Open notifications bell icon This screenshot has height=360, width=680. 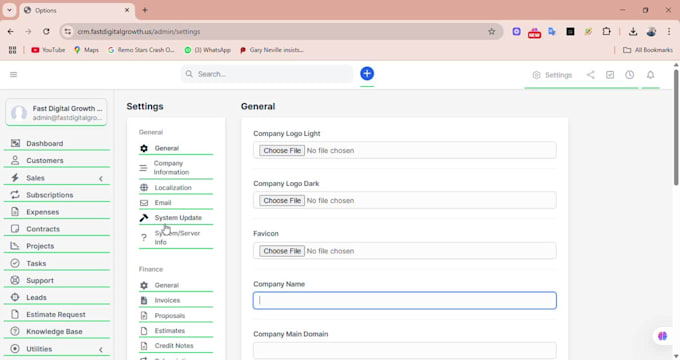pos(651,75)
